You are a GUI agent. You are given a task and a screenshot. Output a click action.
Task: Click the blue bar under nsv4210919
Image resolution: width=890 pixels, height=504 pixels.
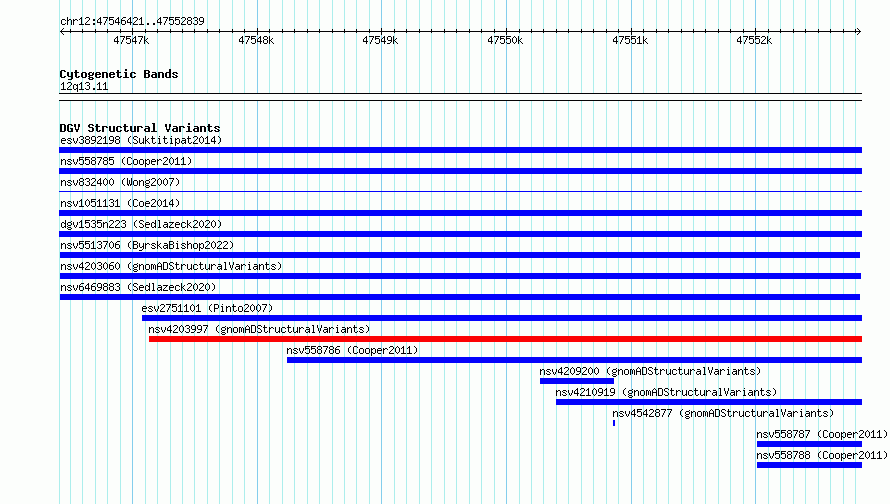pyautogui.click(x=709, y=402)
